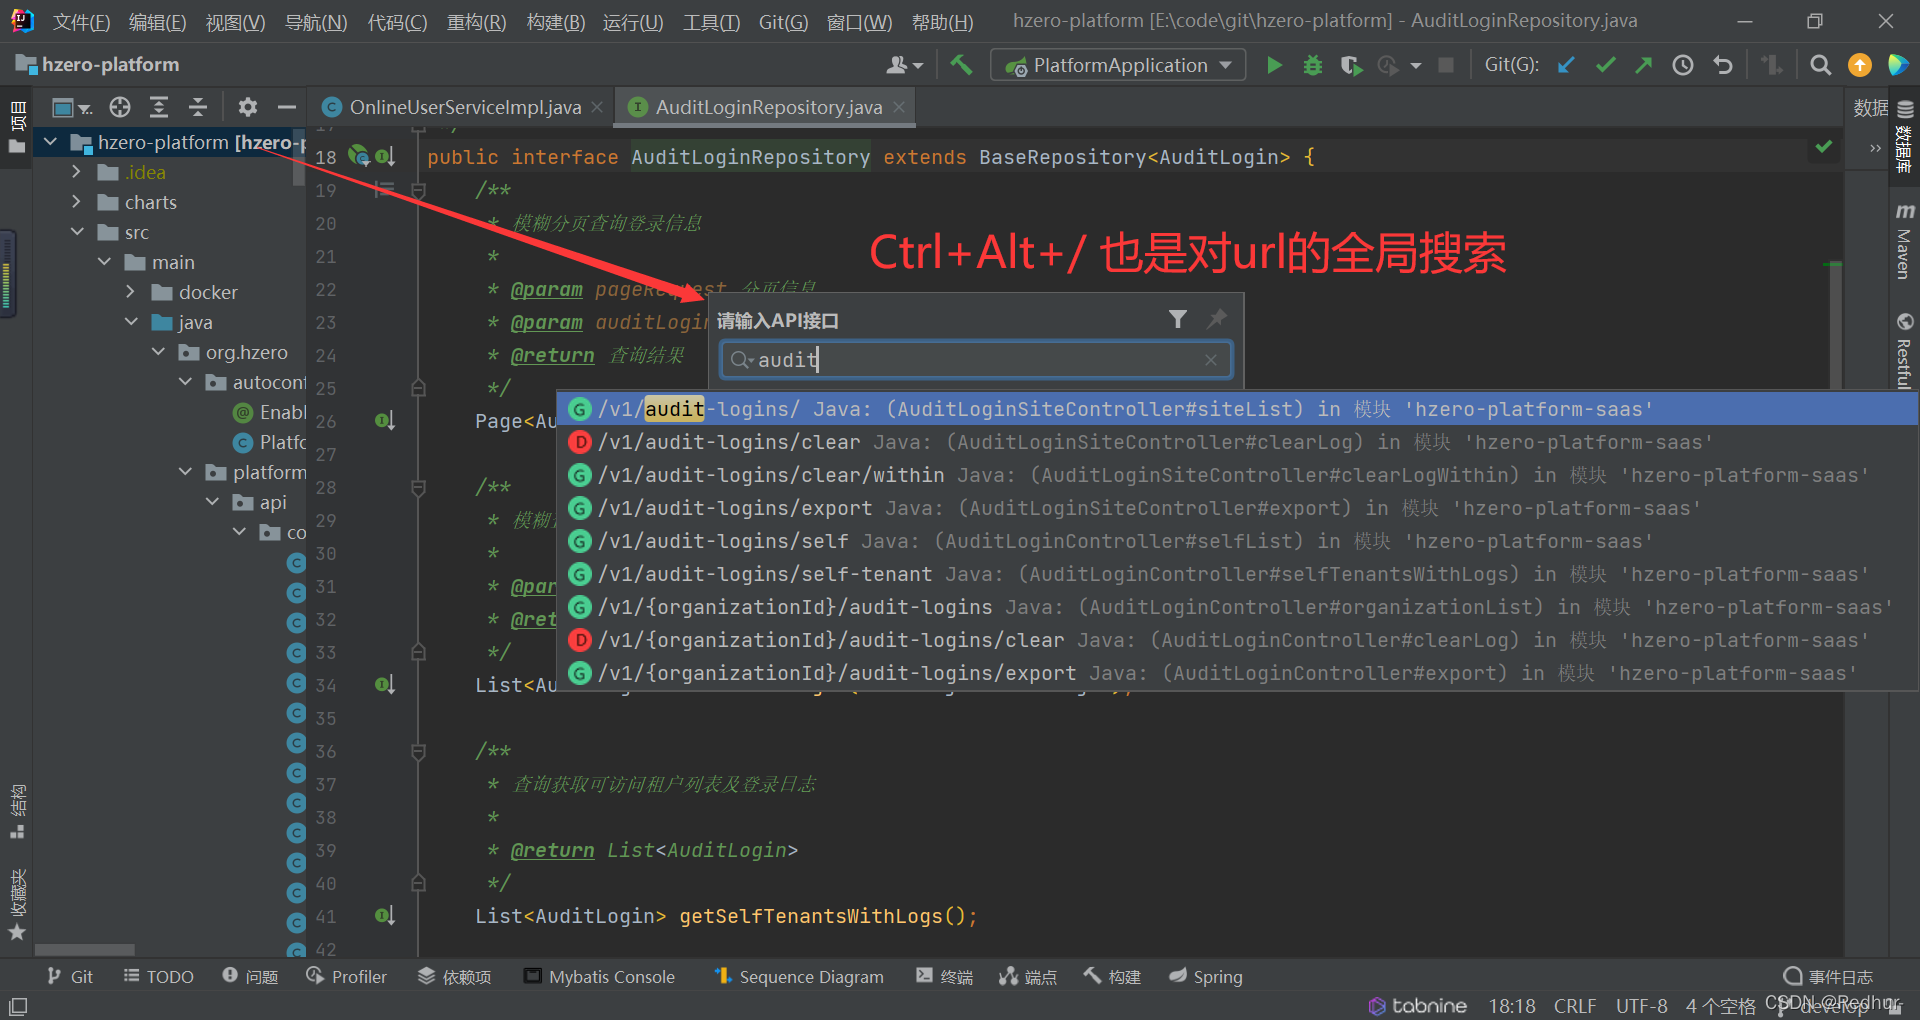Click the rollback undo icon
This screenshot has height=1020, width=1920.
tap(1722, 65)
